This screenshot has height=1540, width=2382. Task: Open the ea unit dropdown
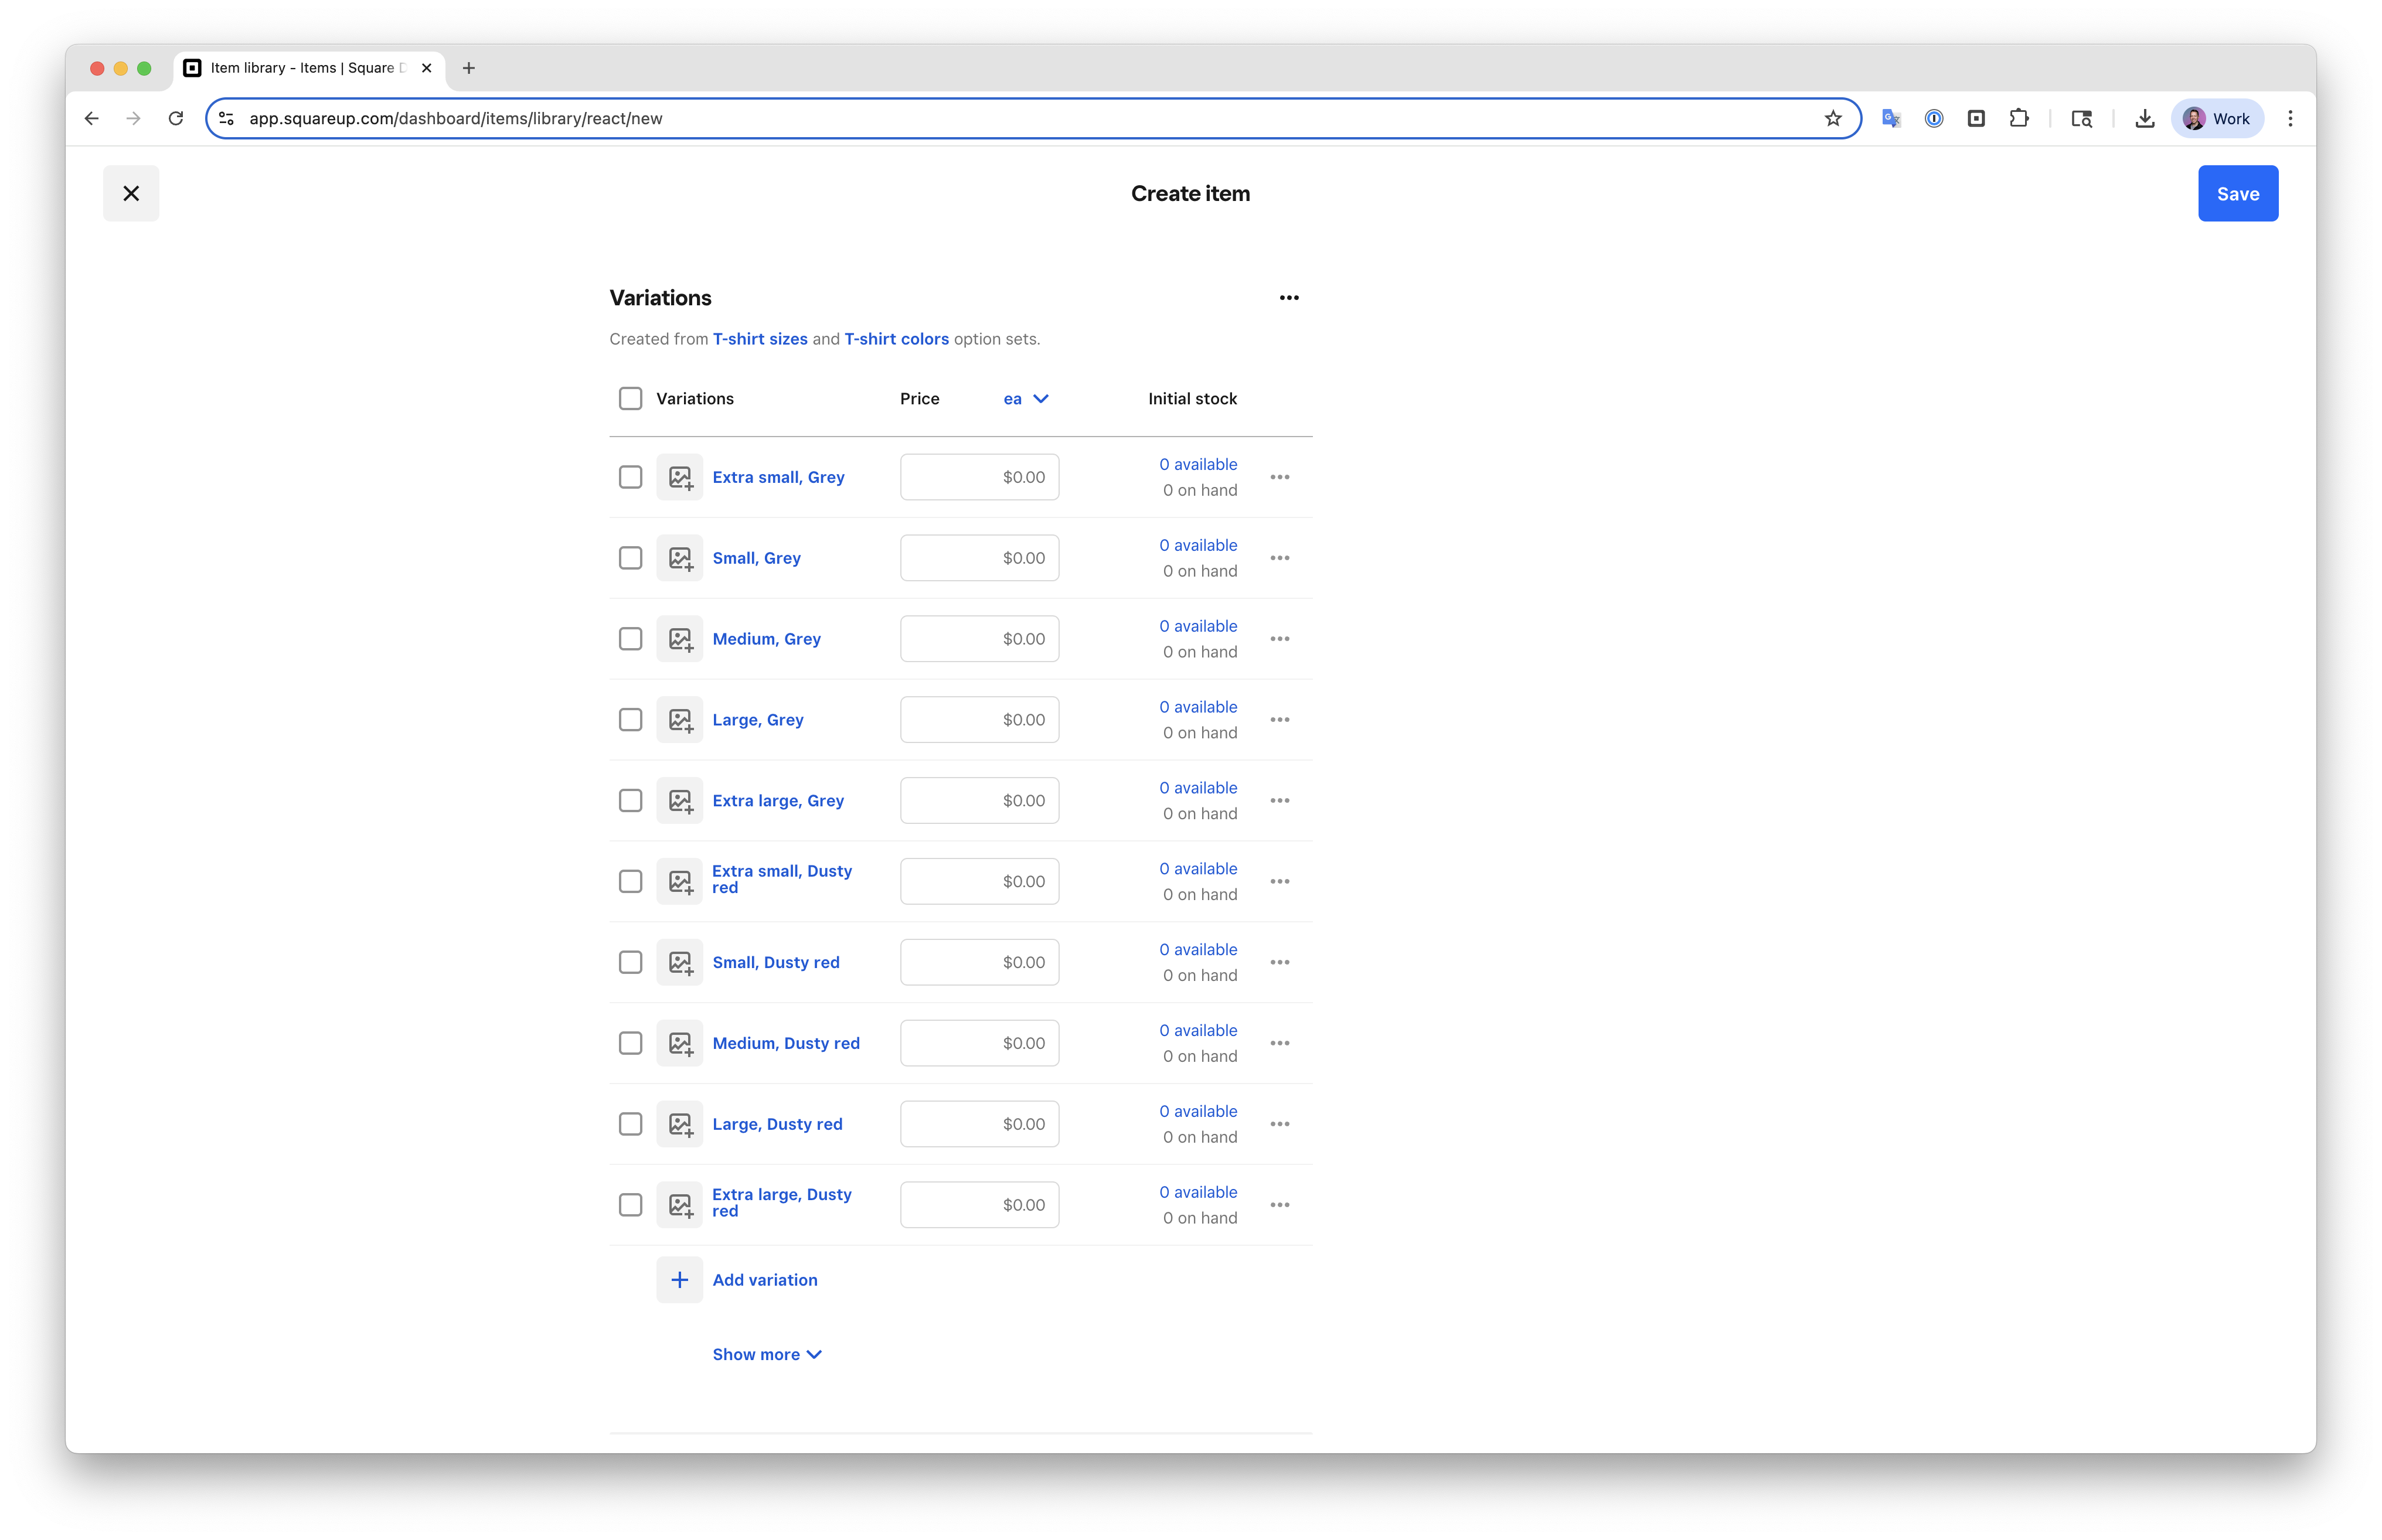point(1025,399)
